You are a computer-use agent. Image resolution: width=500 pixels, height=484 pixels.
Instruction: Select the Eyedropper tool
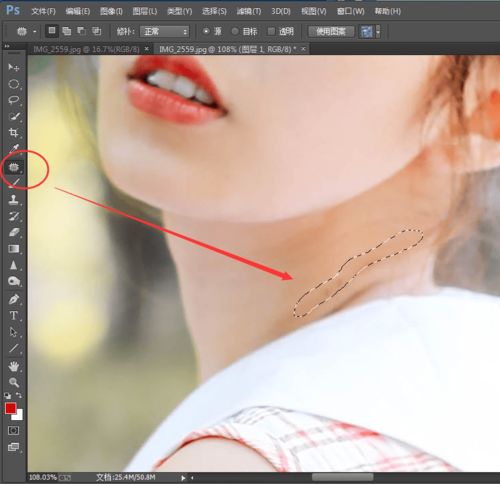(14, 149)
